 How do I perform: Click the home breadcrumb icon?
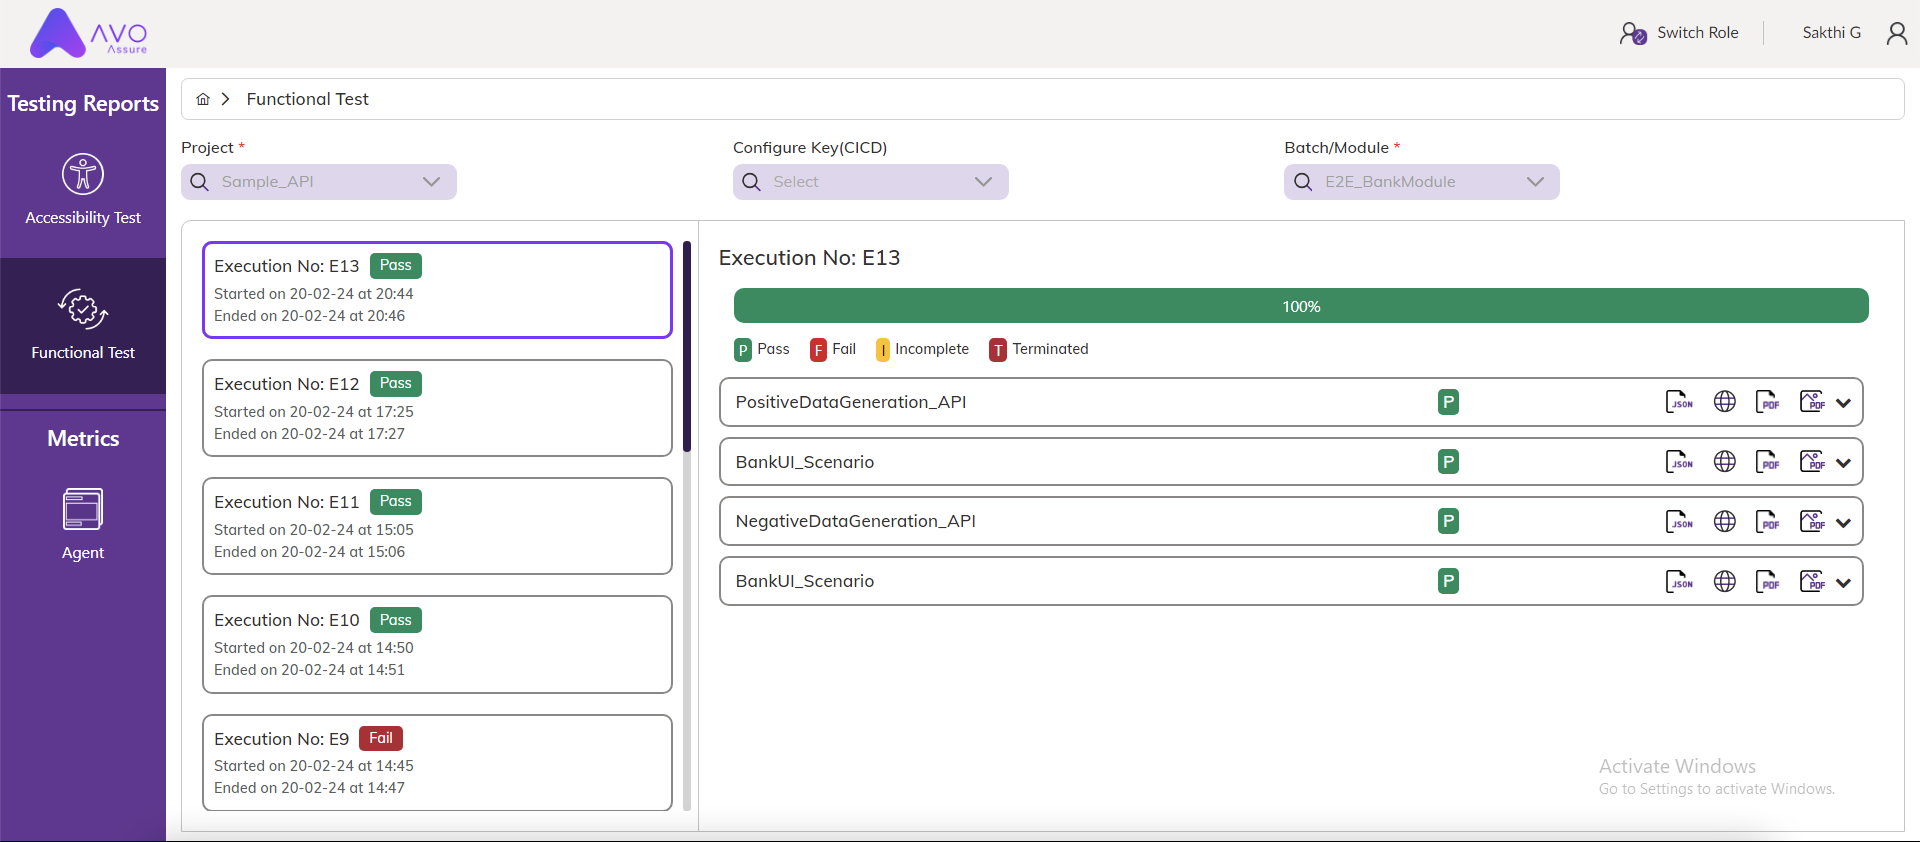click(x=203, y=99)
